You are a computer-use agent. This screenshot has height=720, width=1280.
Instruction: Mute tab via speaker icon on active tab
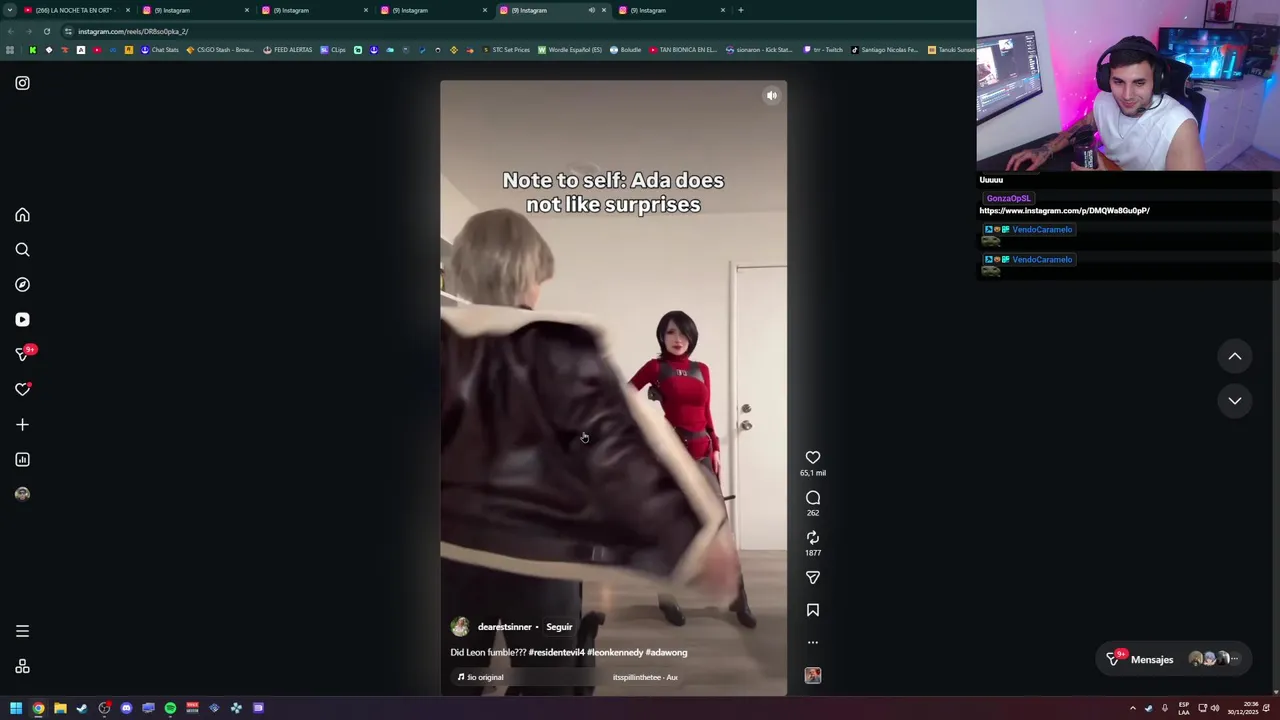[x=591, y=10]
